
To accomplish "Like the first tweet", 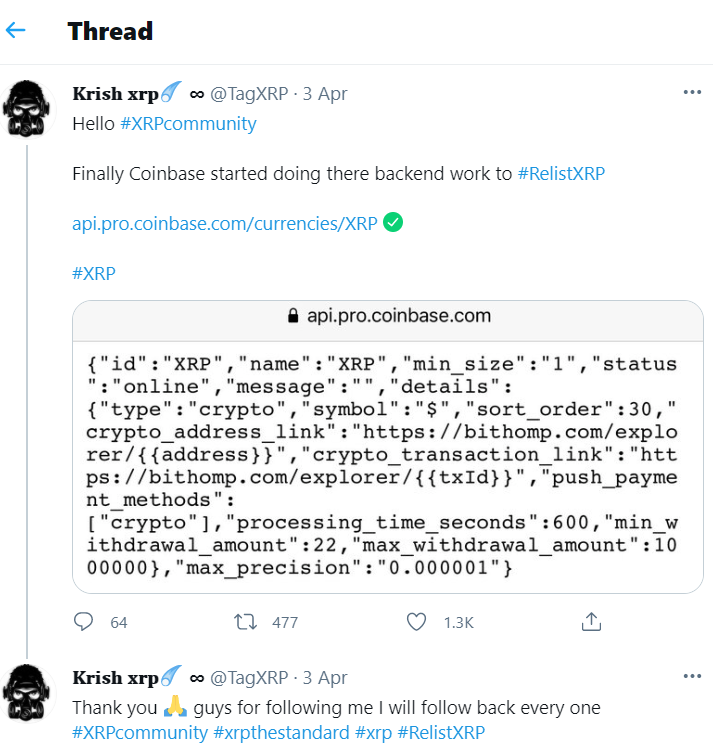I will tap(416, 622).
